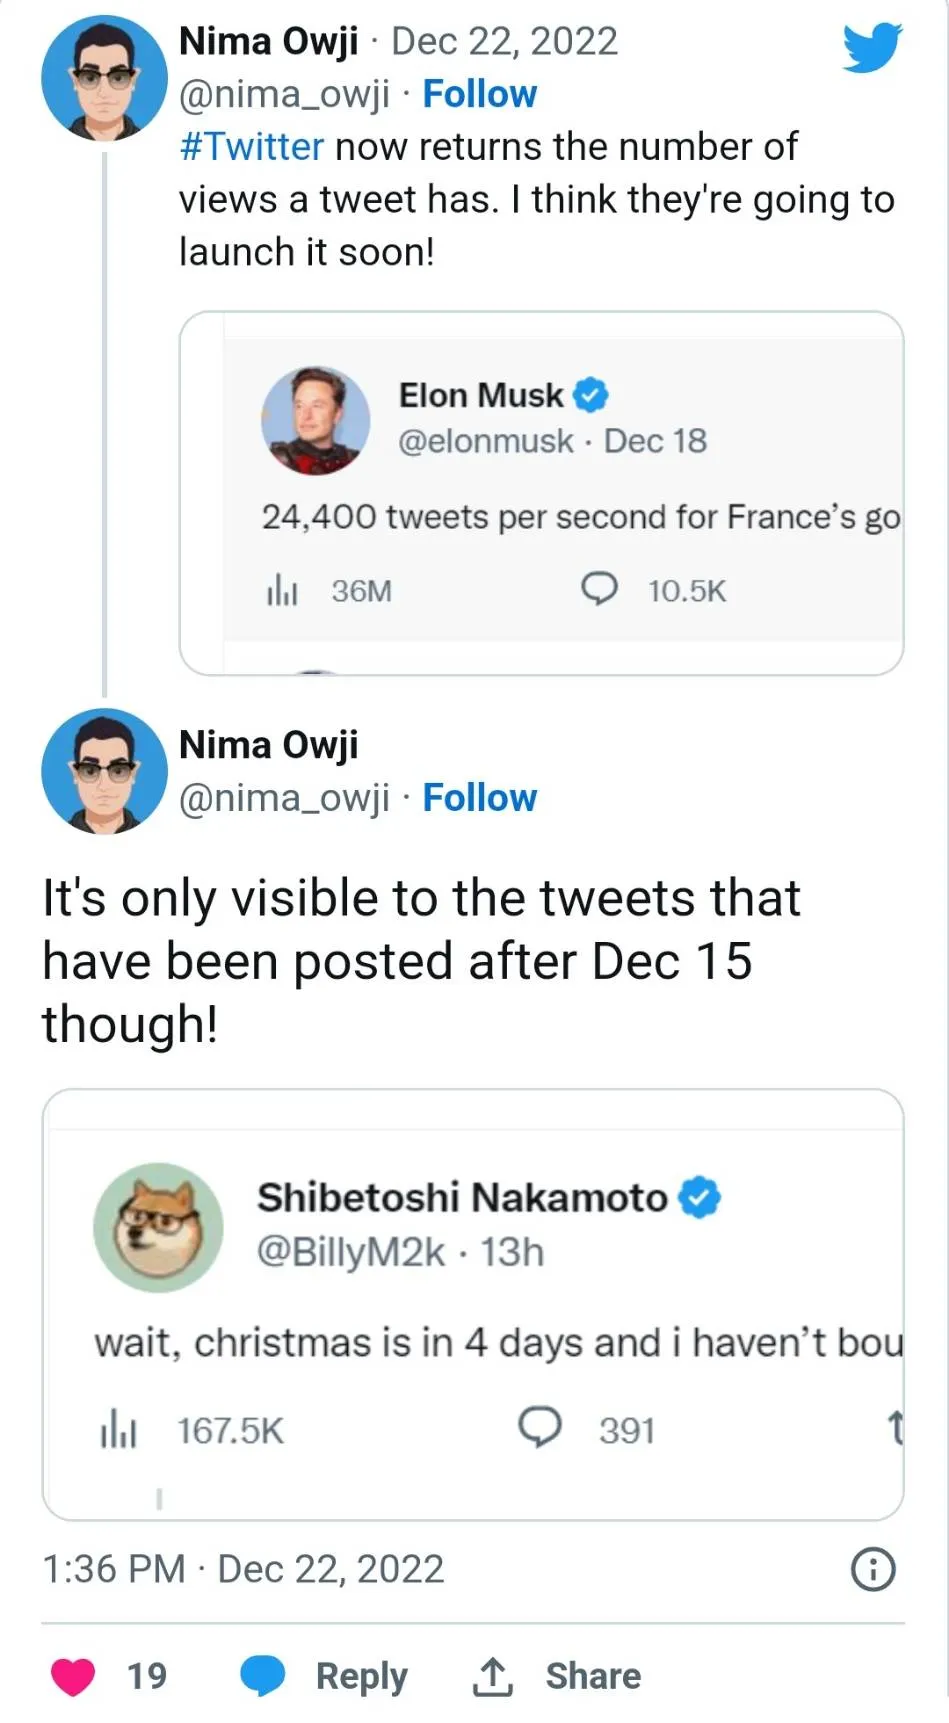Open the tweet info circle icon
949x1723 pixels.
873,1569
